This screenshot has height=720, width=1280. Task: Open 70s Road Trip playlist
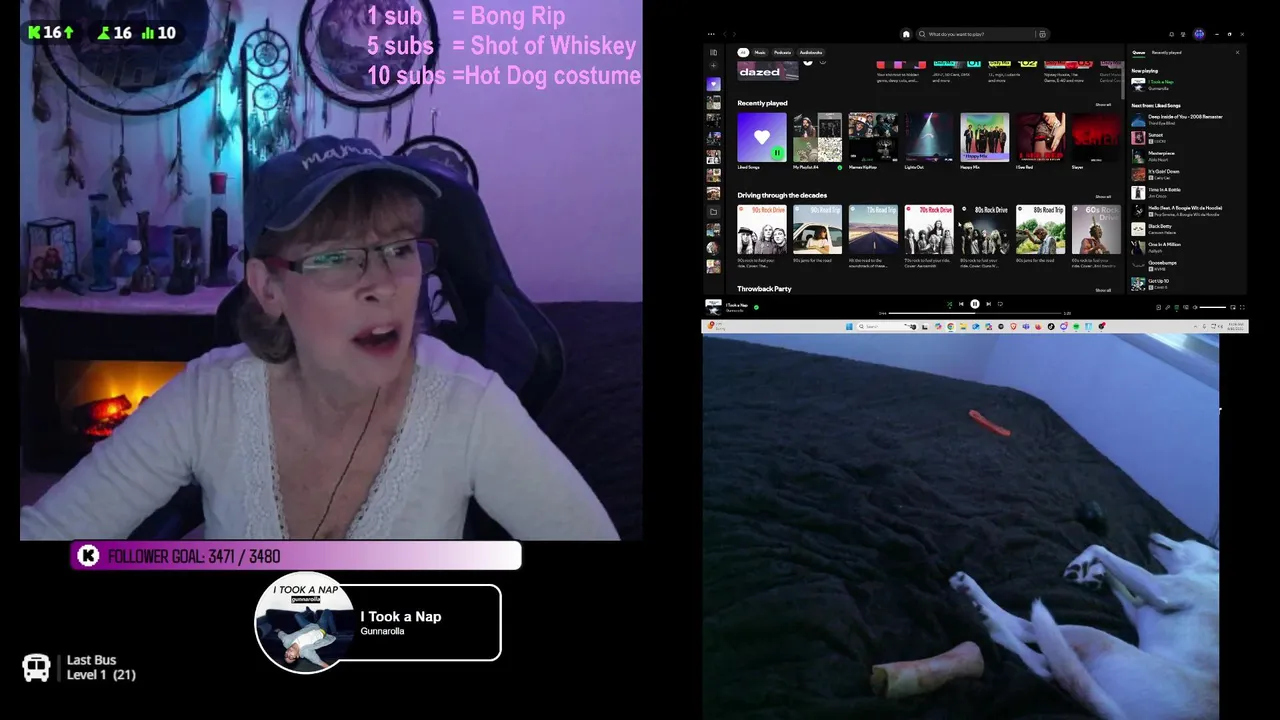point(873,236)
